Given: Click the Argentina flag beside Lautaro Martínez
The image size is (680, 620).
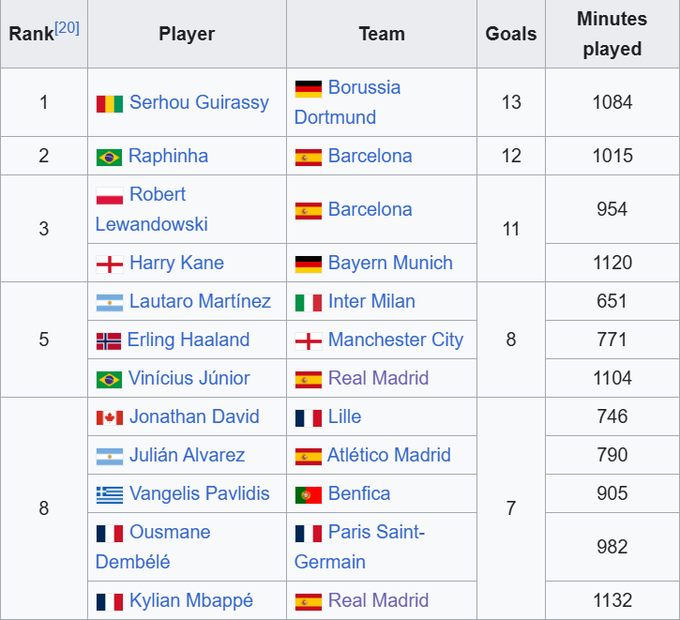Looking at the screenshot, I should tap(109, 302).
